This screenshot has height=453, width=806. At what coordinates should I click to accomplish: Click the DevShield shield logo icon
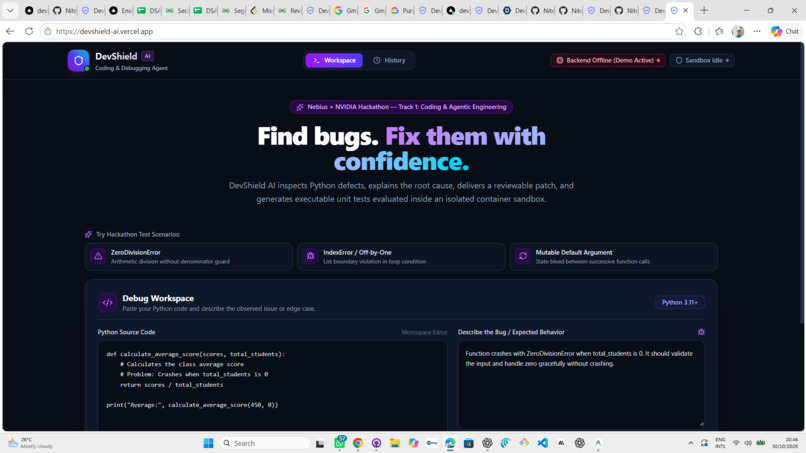(78, 61)
